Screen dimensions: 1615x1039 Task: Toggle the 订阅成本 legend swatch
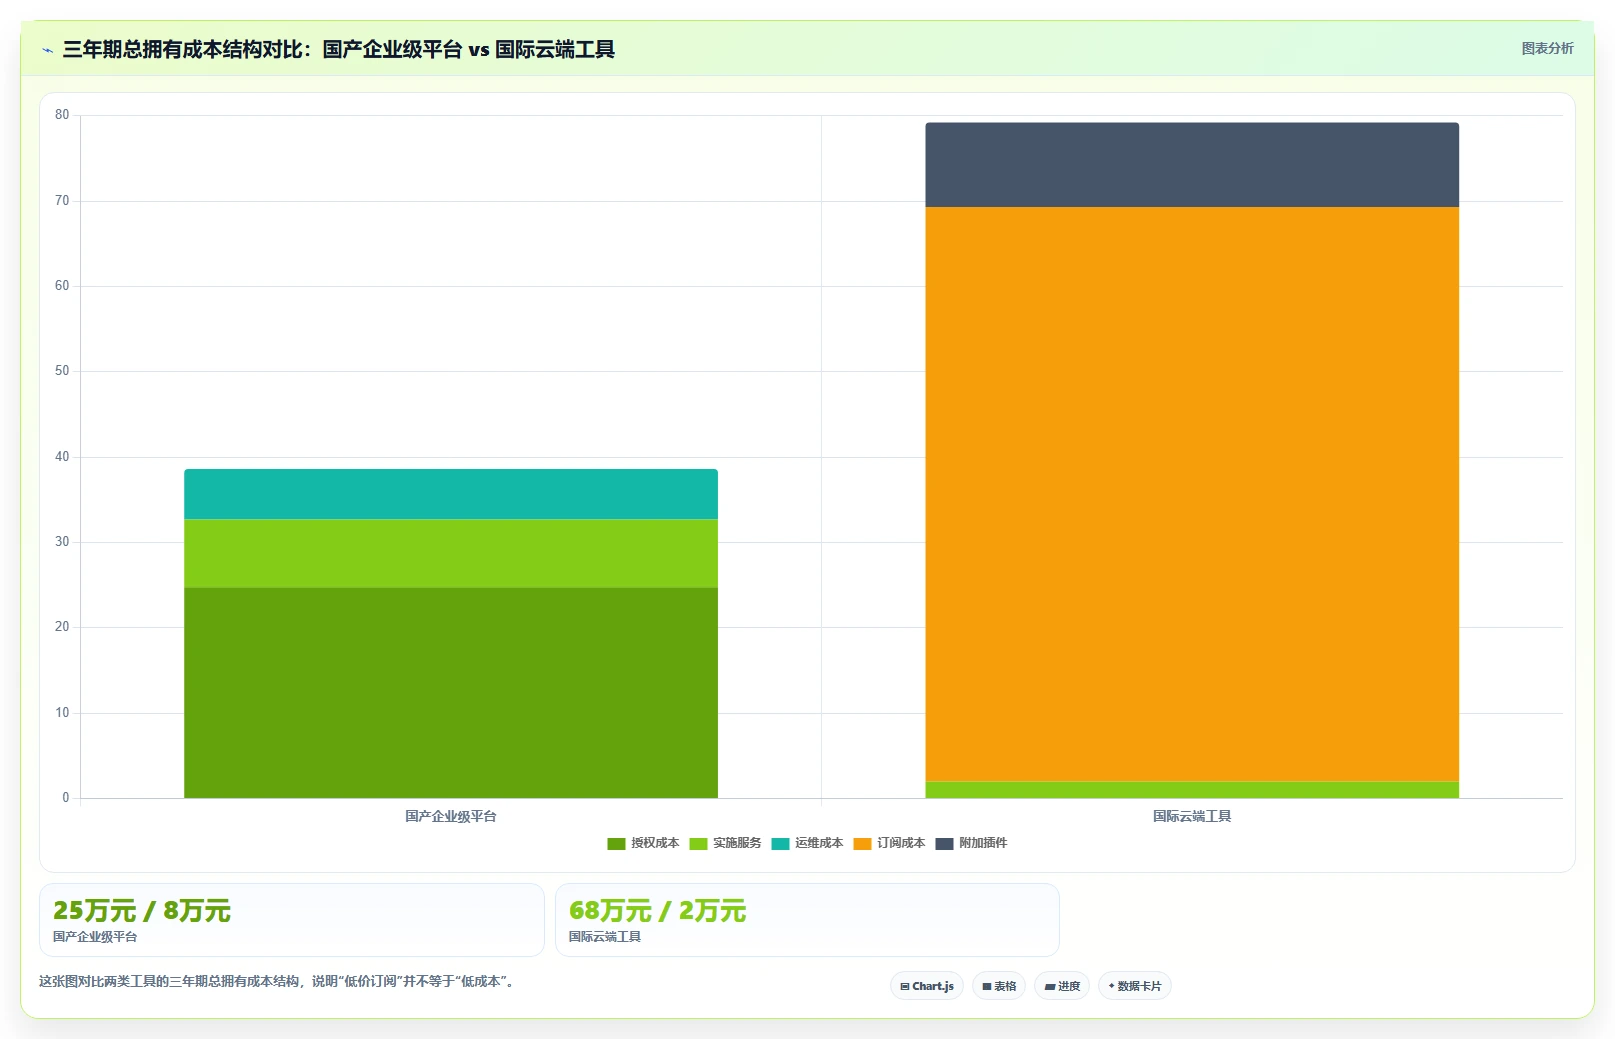[862, 843]
